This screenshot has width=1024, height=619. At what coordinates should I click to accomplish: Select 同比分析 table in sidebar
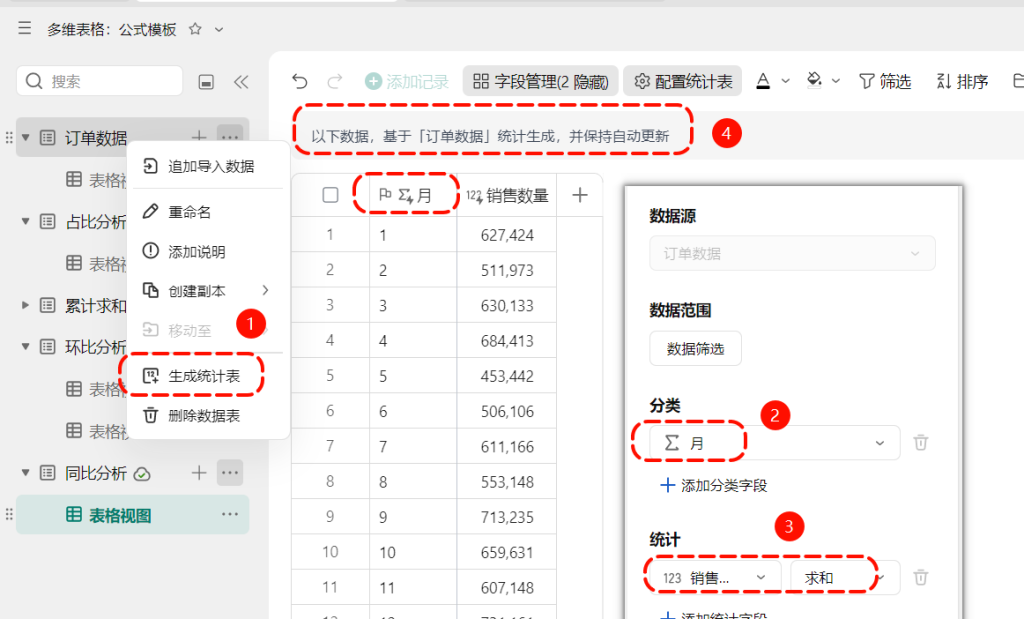pos(95,473)
